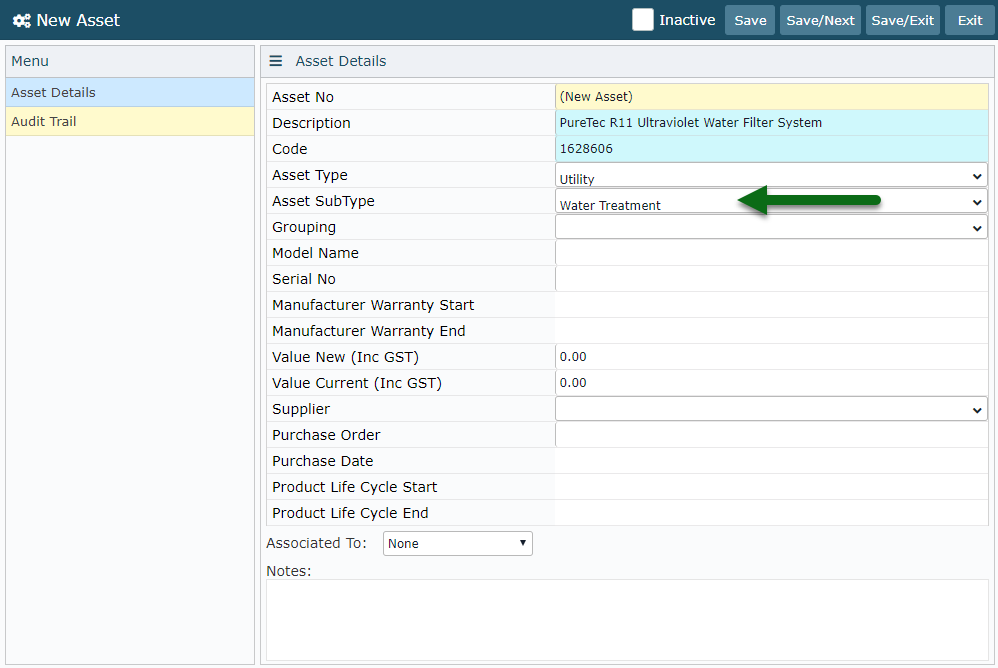Tick the Inactive checkbox
Image resolution: width=998 pixels, height=668 pixels.
(643, 20)
